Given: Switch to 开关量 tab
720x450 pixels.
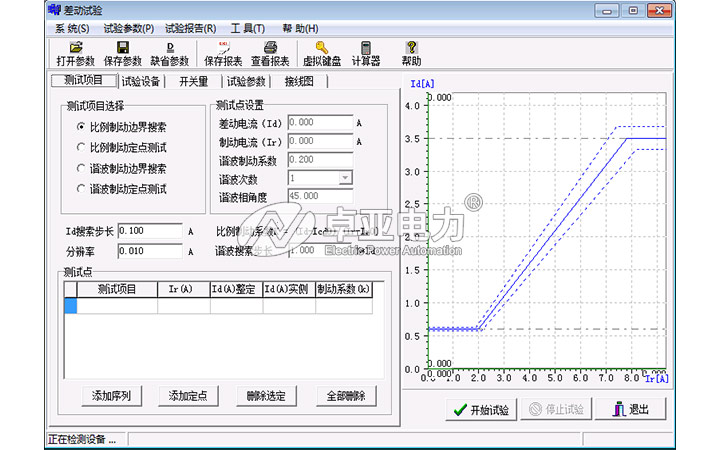Looking at the screenshot, I should (193, 81).
